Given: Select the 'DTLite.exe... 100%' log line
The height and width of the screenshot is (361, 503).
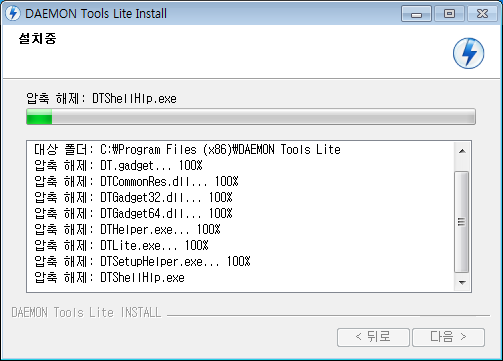Looking at the screenshot, I should point(121,245).
